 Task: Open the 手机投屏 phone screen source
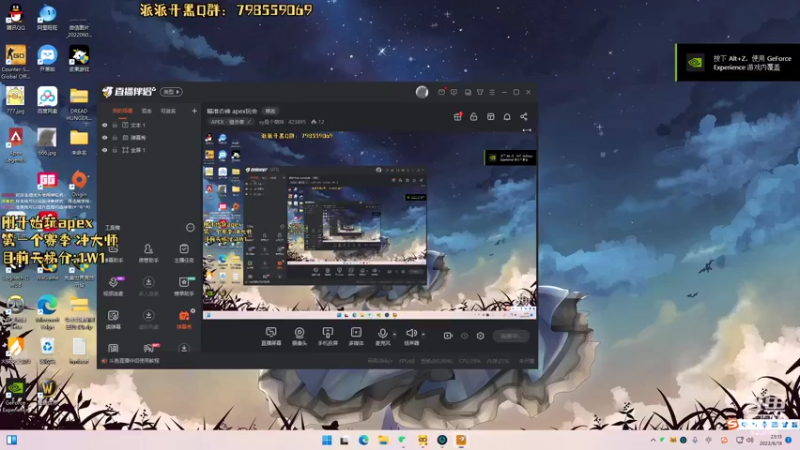coord(328,336)
